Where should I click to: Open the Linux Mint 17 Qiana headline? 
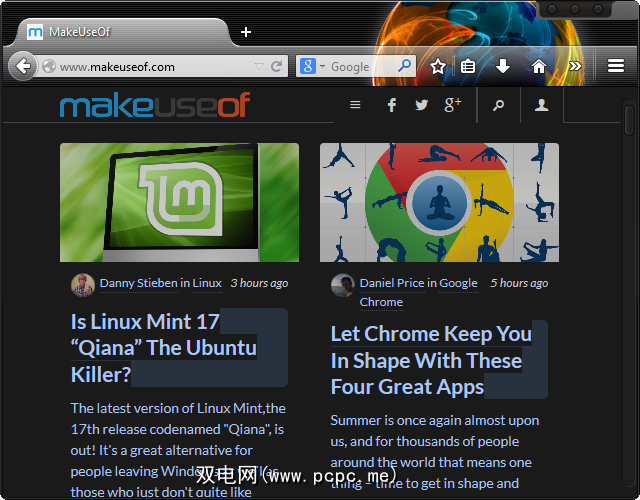(x=164, y=348)
